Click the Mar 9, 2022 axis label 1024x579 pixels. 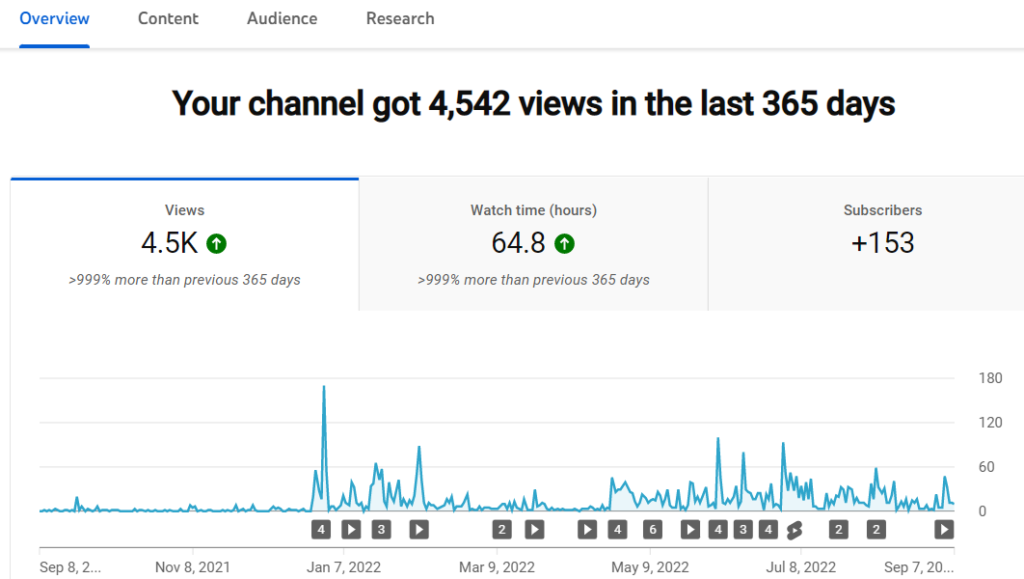(497, 567)
